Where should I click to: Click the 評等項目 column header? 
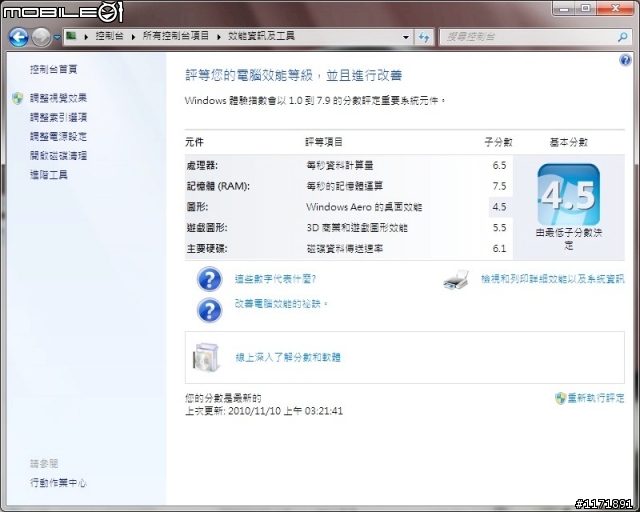pos(324,142)
